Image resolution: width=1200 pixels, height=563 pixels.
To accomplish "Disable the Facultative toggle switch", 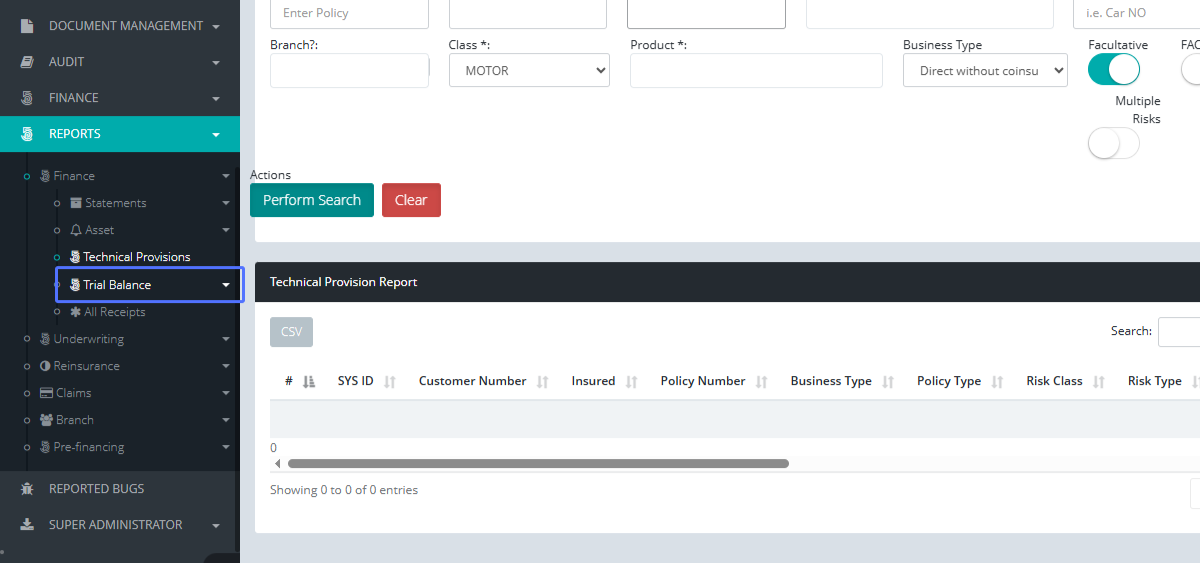I will [x=1114, y=69].
